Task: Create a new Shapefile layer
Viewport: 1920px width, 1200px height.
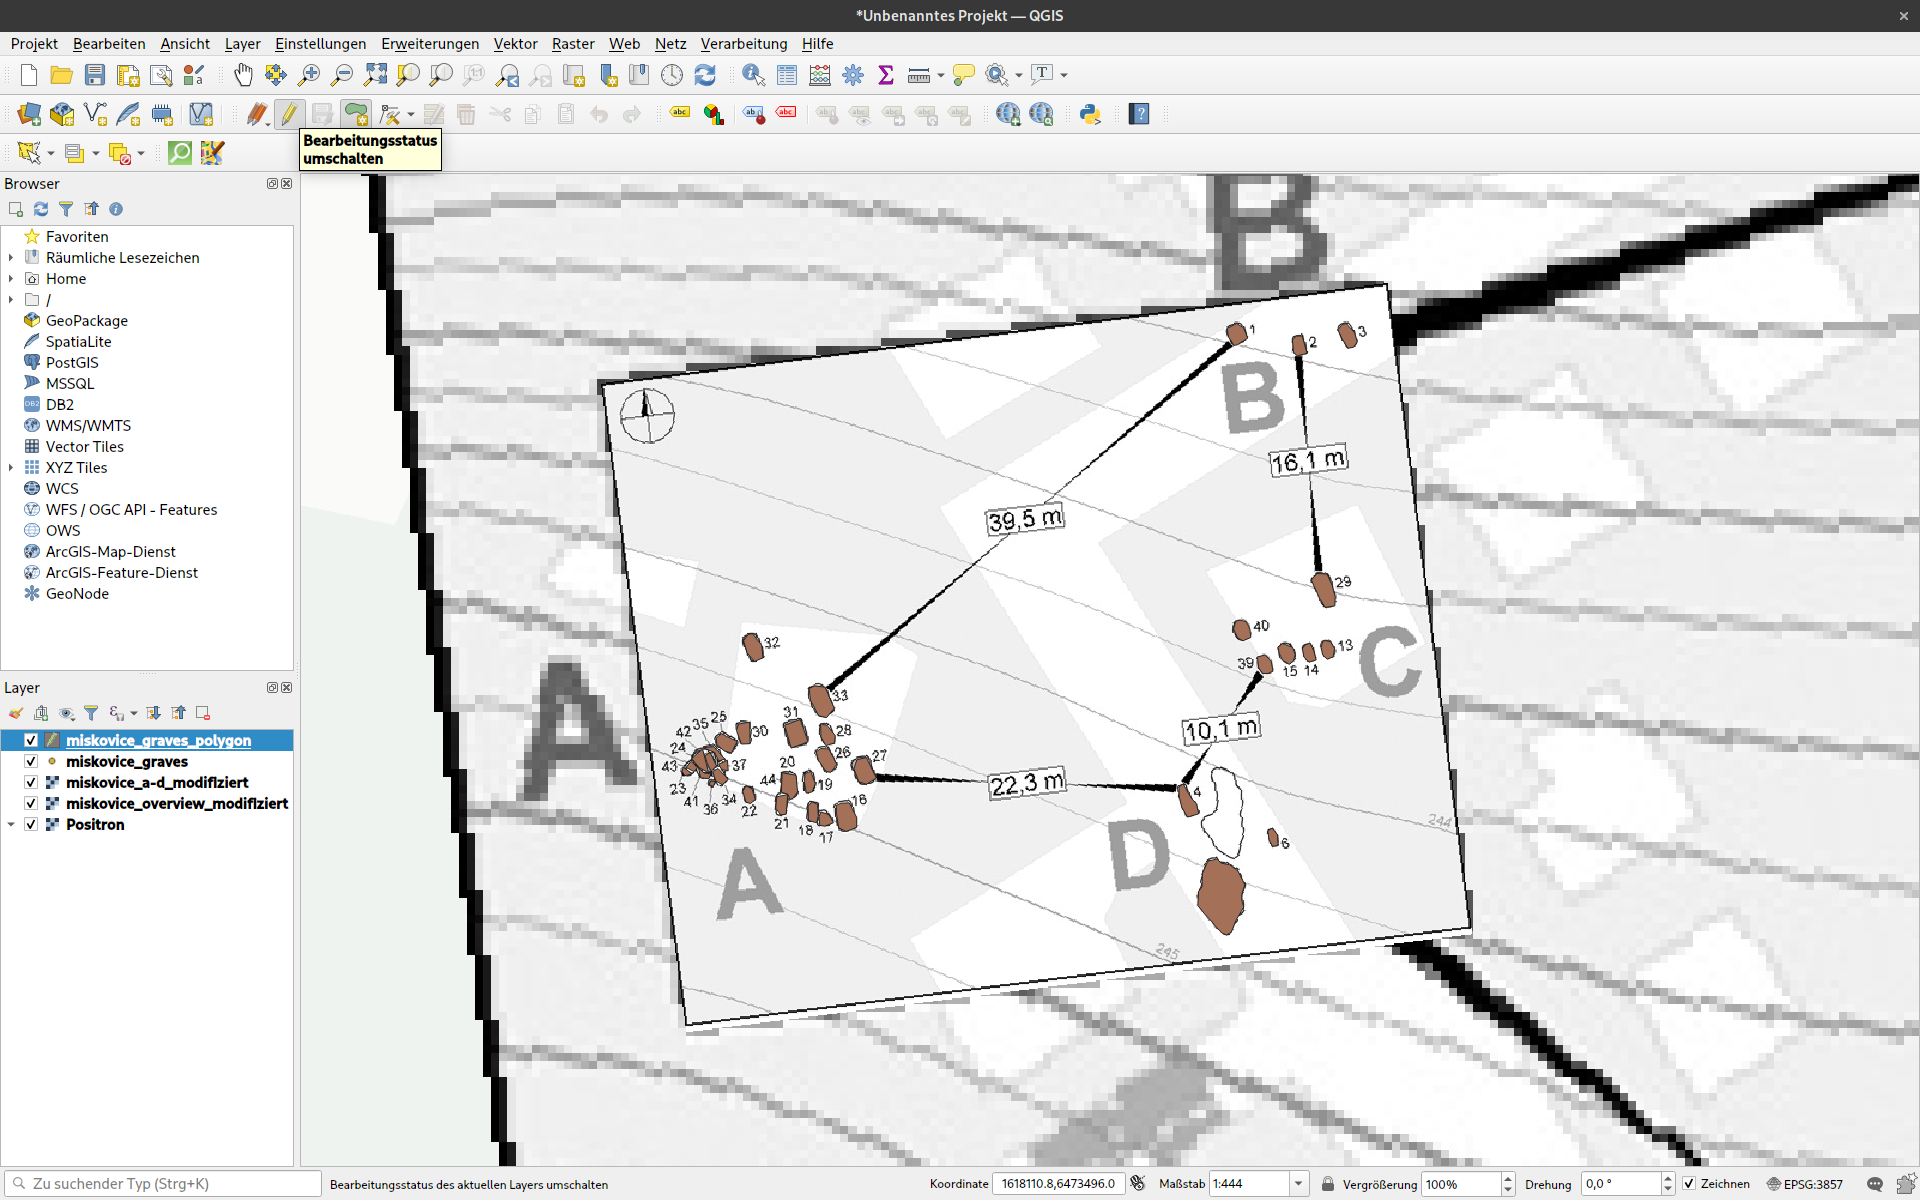Action: coord(95,114)
